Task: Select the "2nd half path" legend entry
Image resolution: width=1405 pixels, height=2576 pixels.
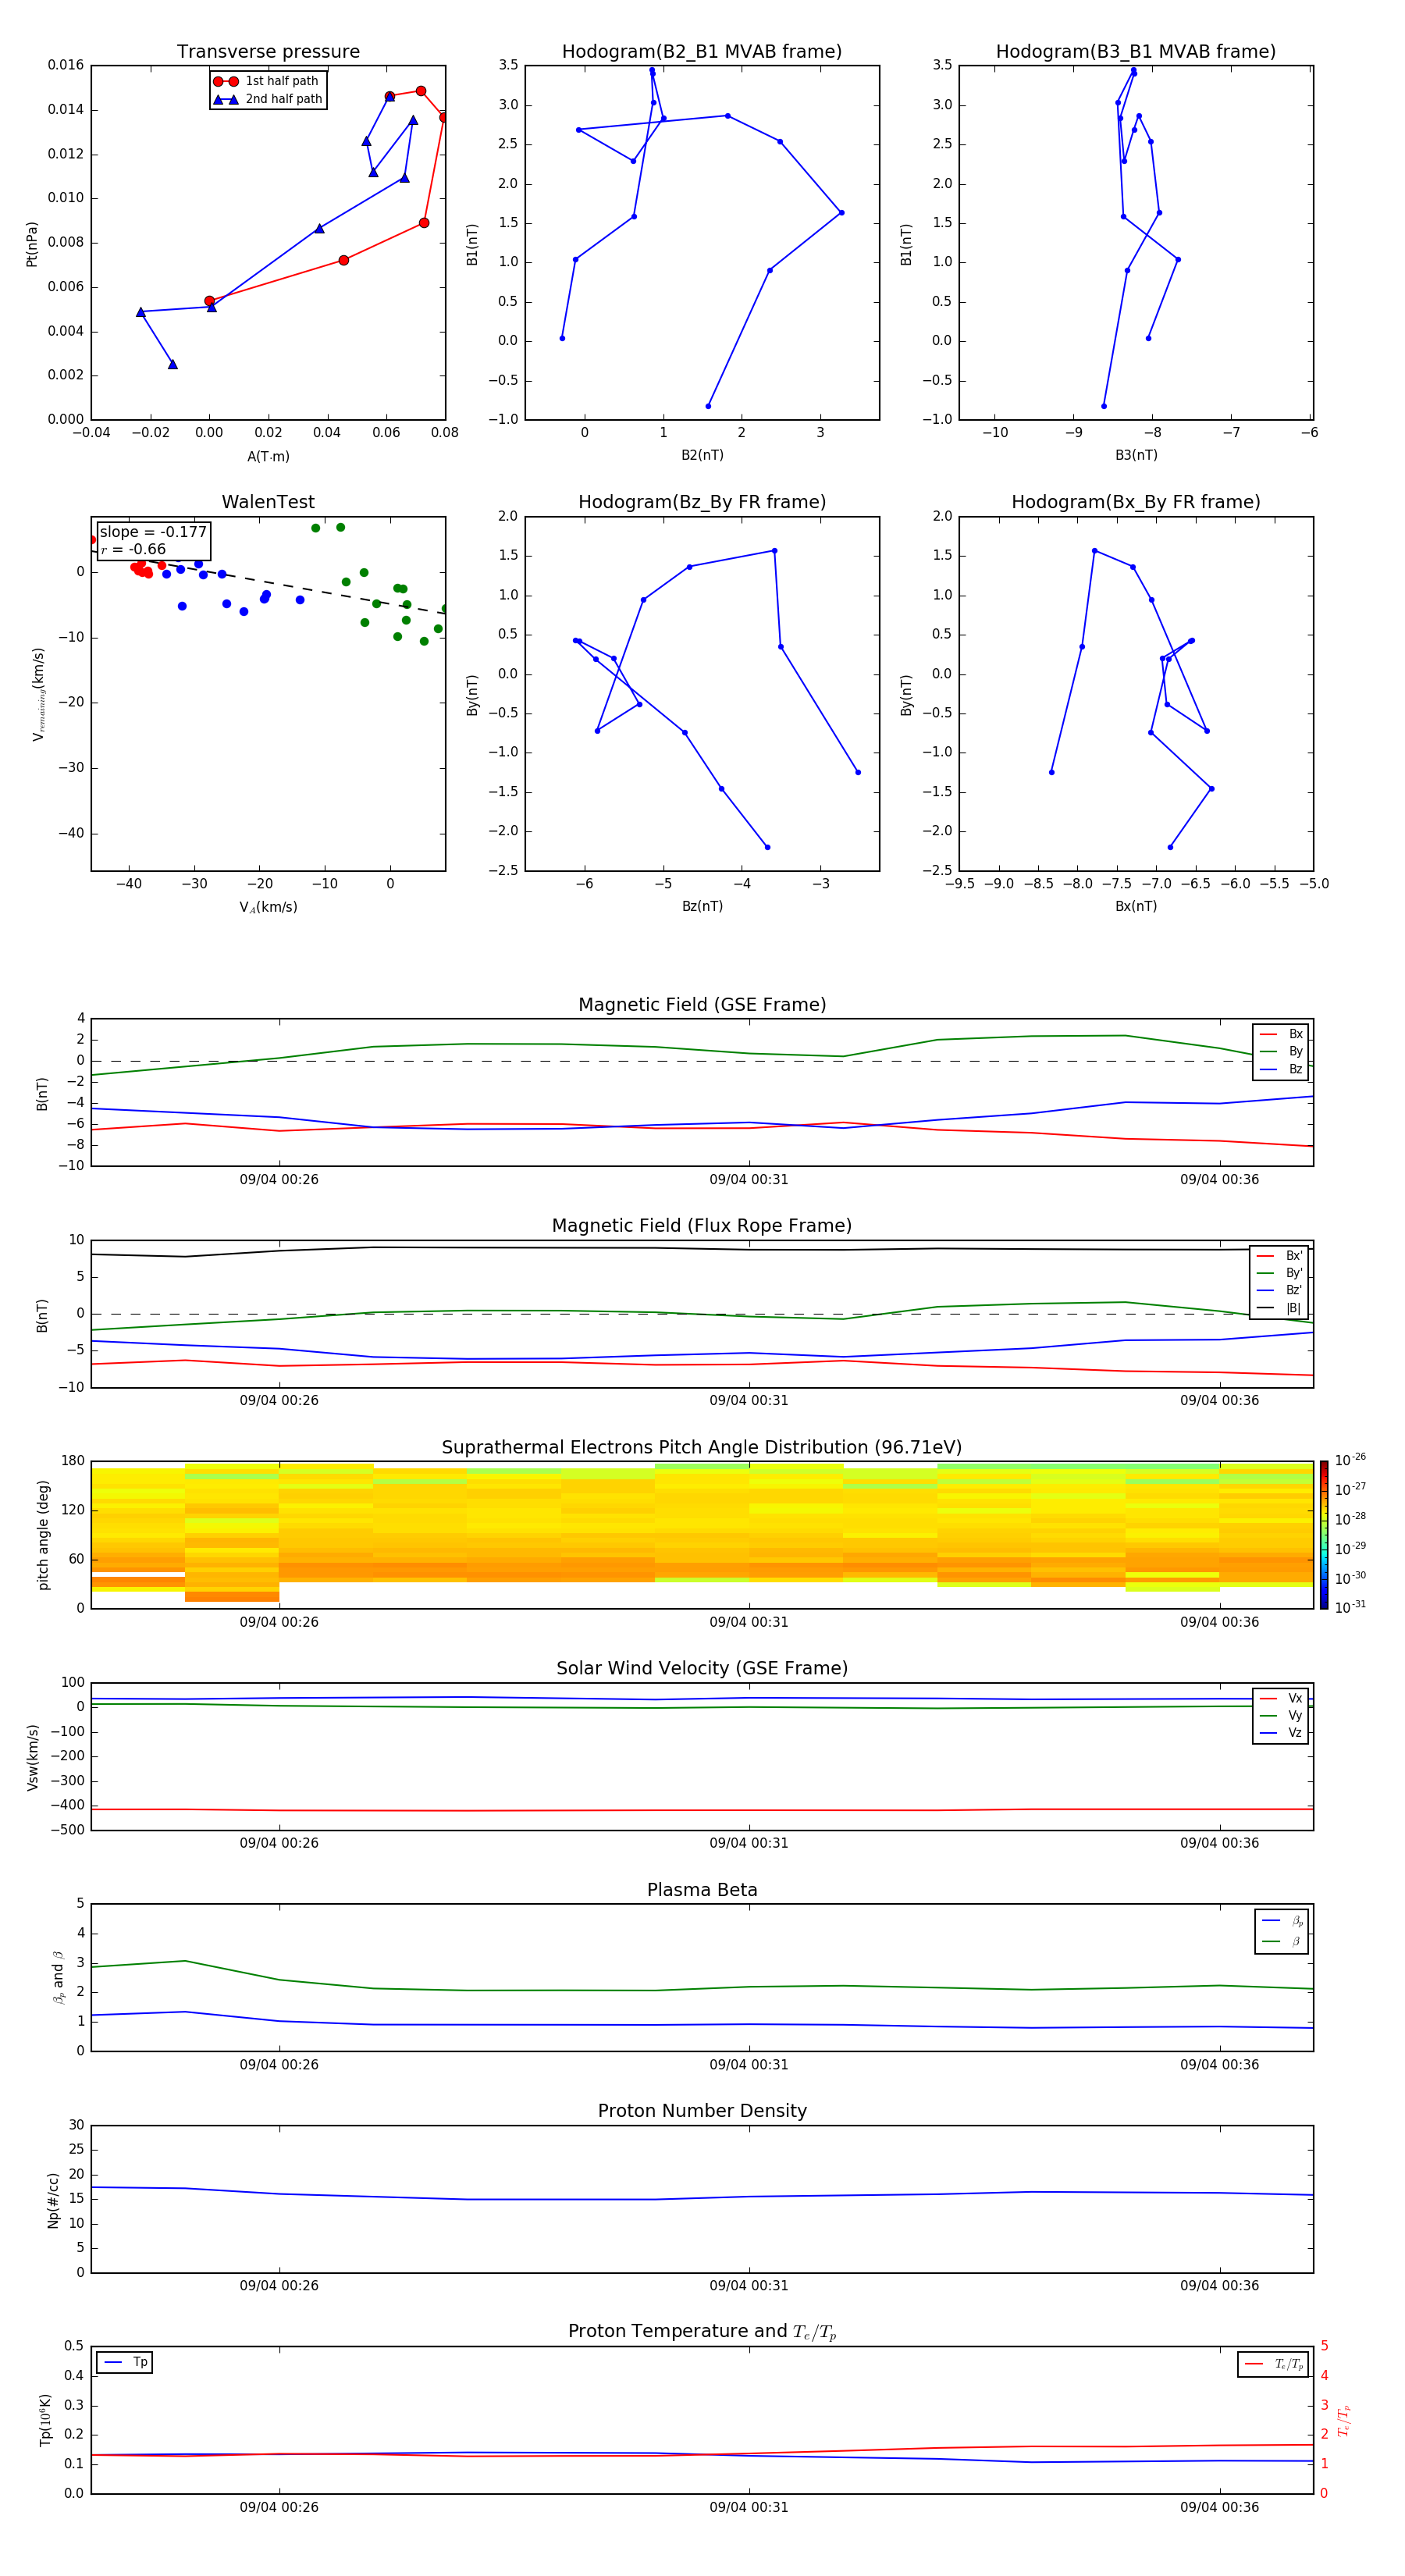Action: click(268, 99)
